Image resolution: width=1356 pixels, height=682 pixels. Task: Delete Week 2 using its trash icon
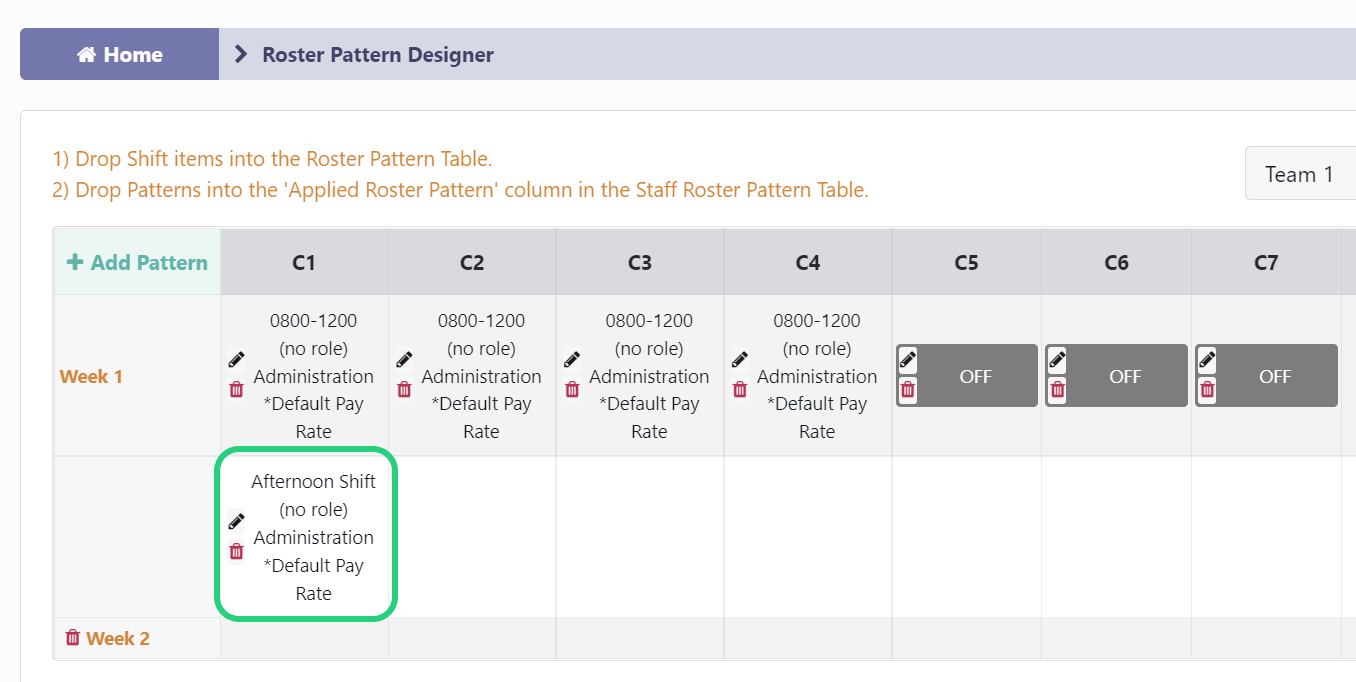pos(72,637)
